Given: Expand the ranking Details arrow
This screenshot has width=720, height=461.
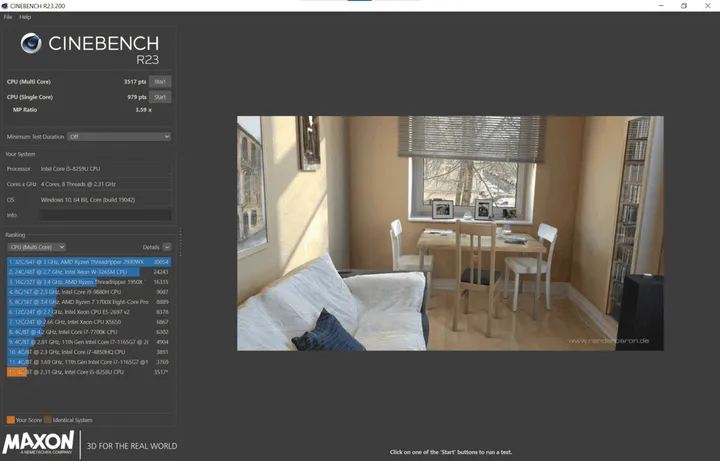Looking at the screenshot, I should 167,247.
